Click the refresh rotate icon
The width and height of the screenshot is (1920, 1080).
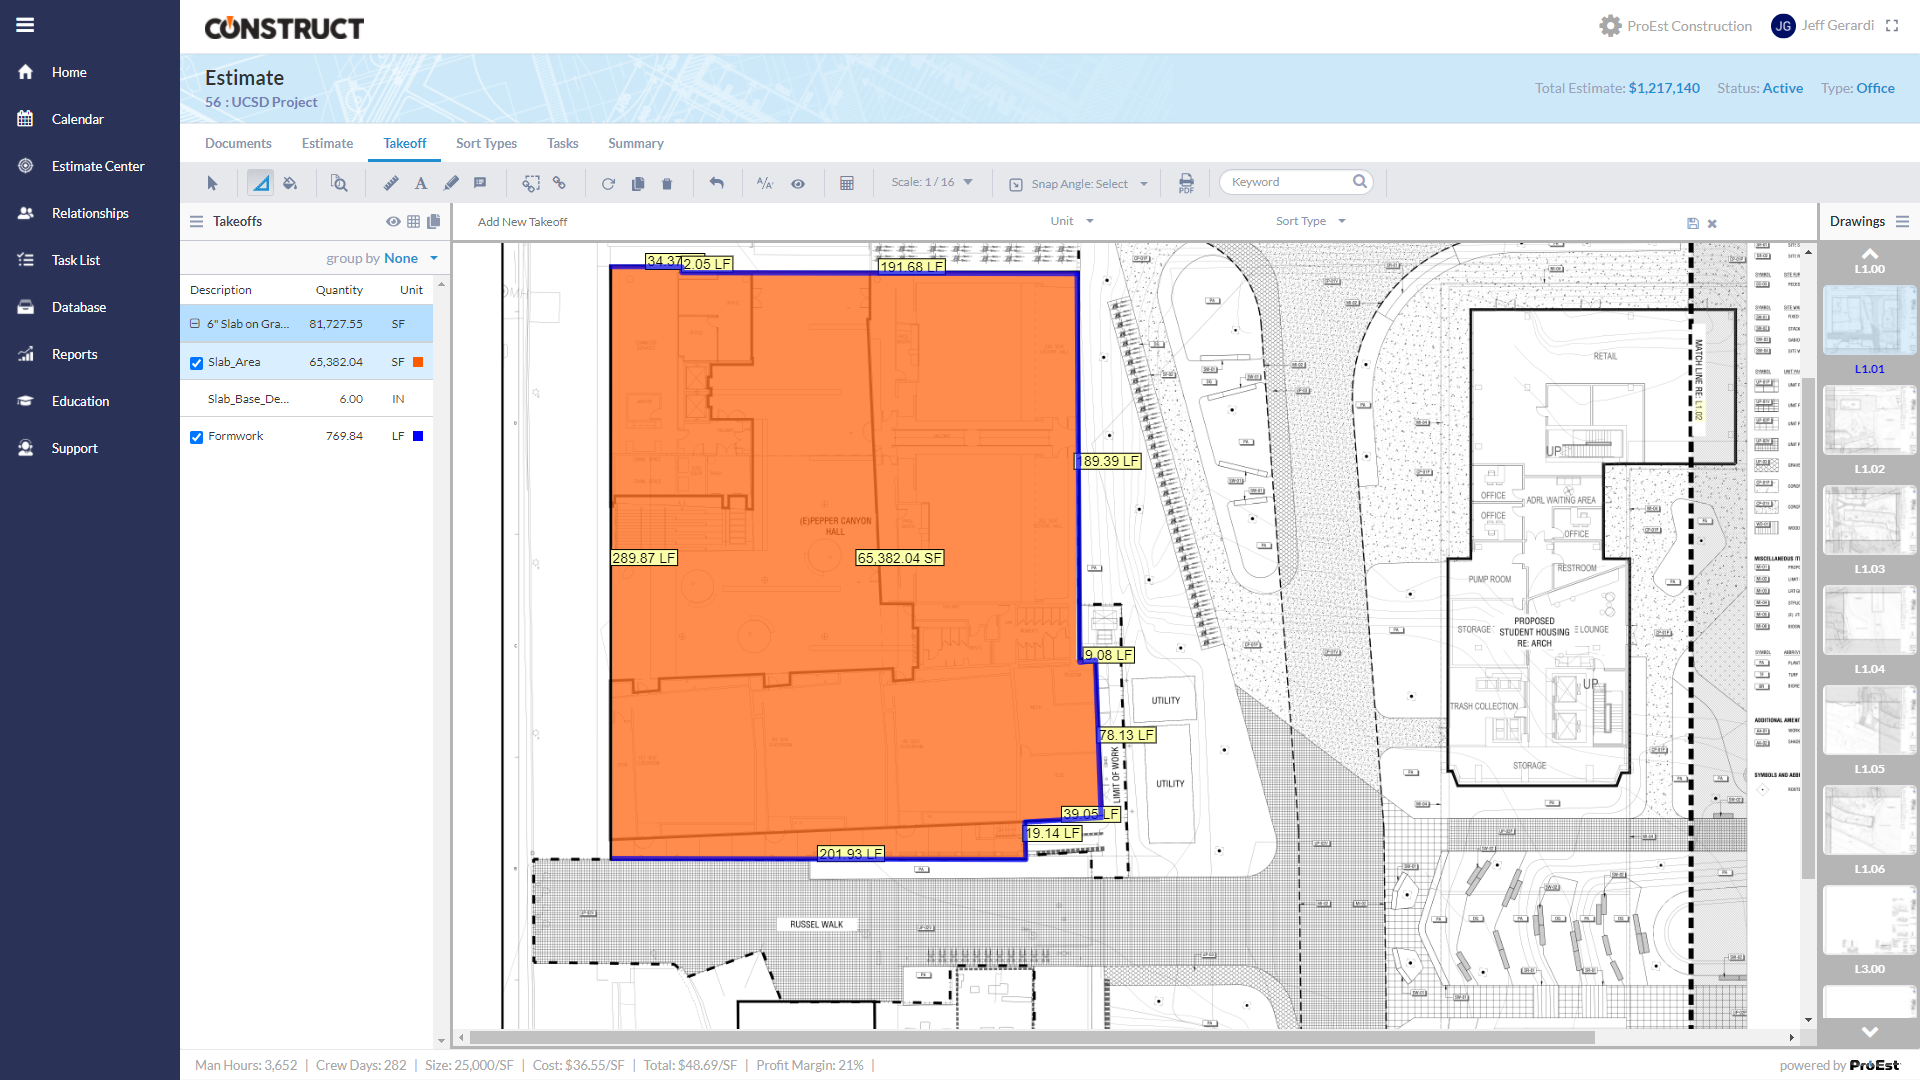[x=608, y=183]
